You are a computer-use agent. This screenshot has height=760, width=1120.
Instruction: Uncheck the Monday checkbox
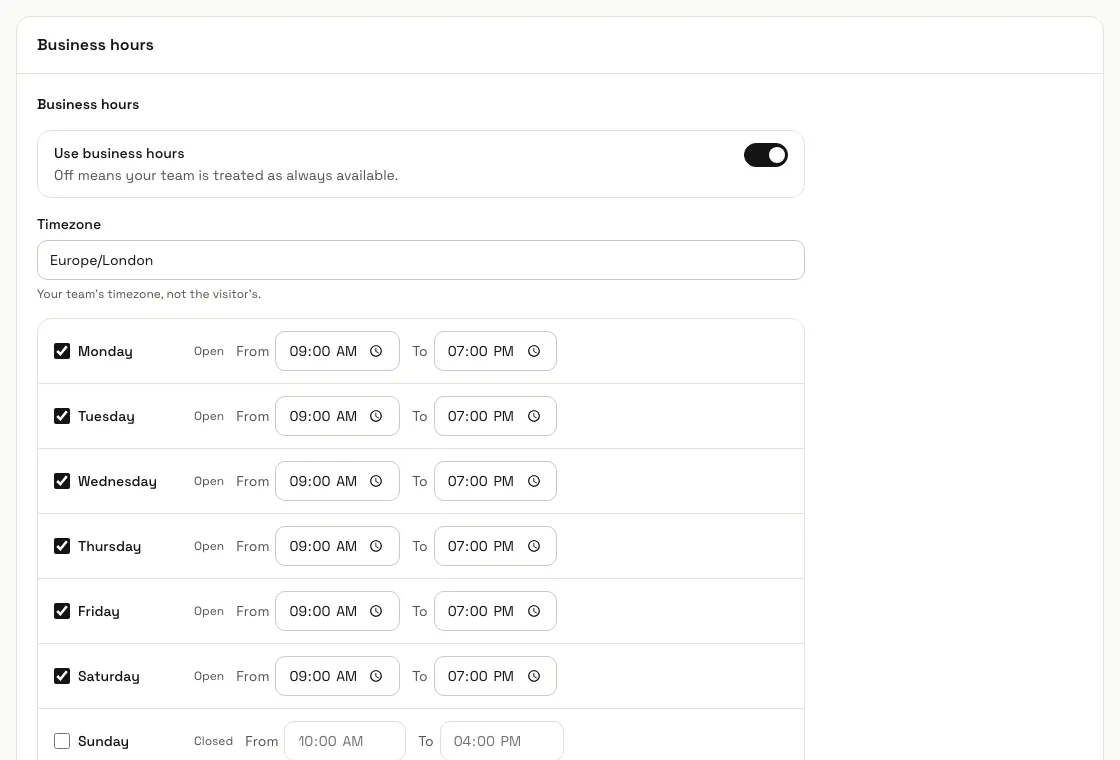tap(62, 351)
